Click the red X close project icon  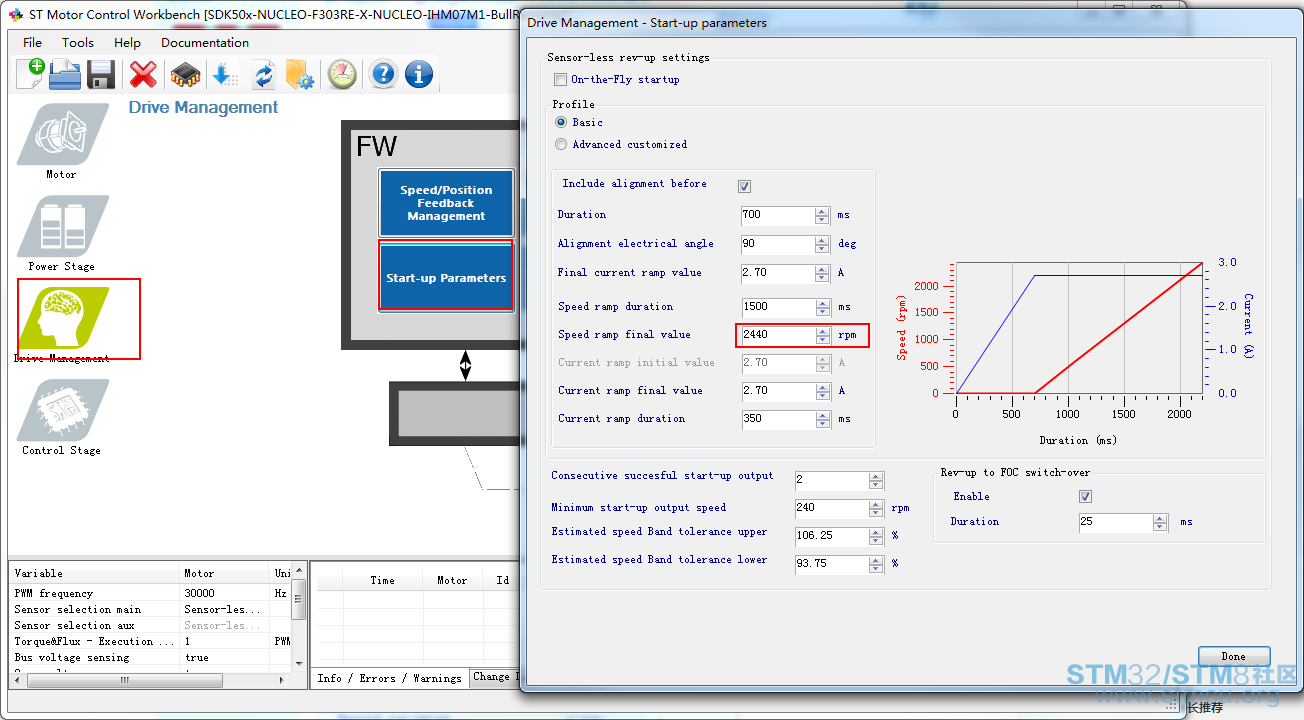(x=144, y=74)
